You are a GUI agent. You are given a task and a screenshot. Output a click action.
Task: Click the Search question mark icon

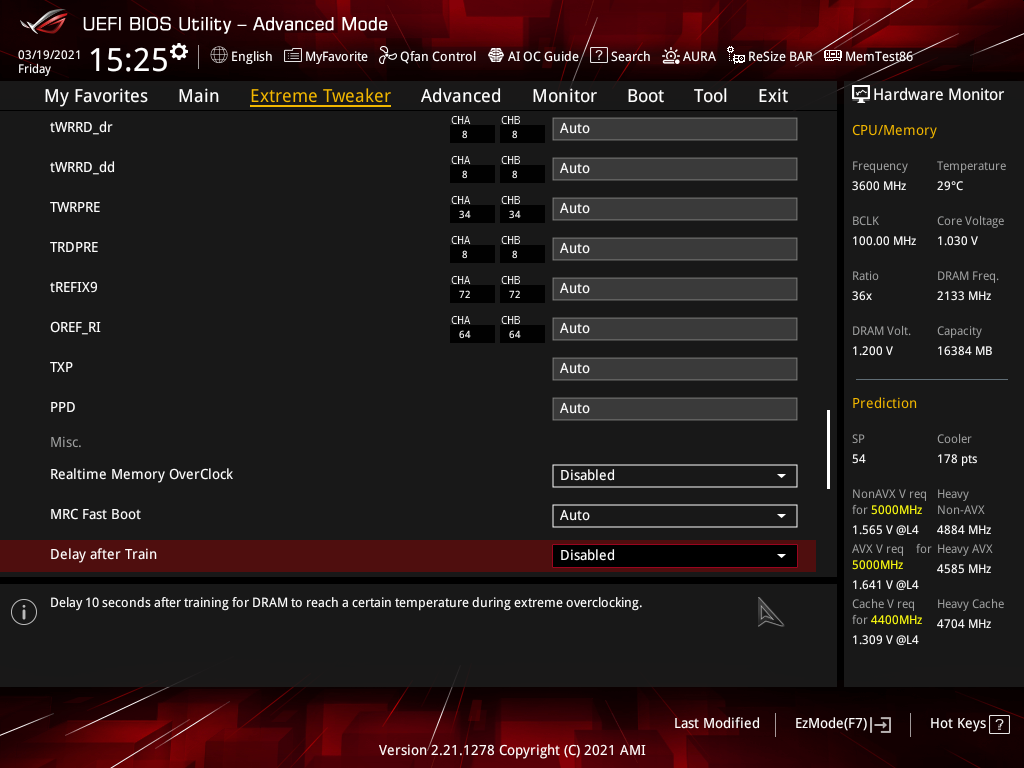(598, 56)
